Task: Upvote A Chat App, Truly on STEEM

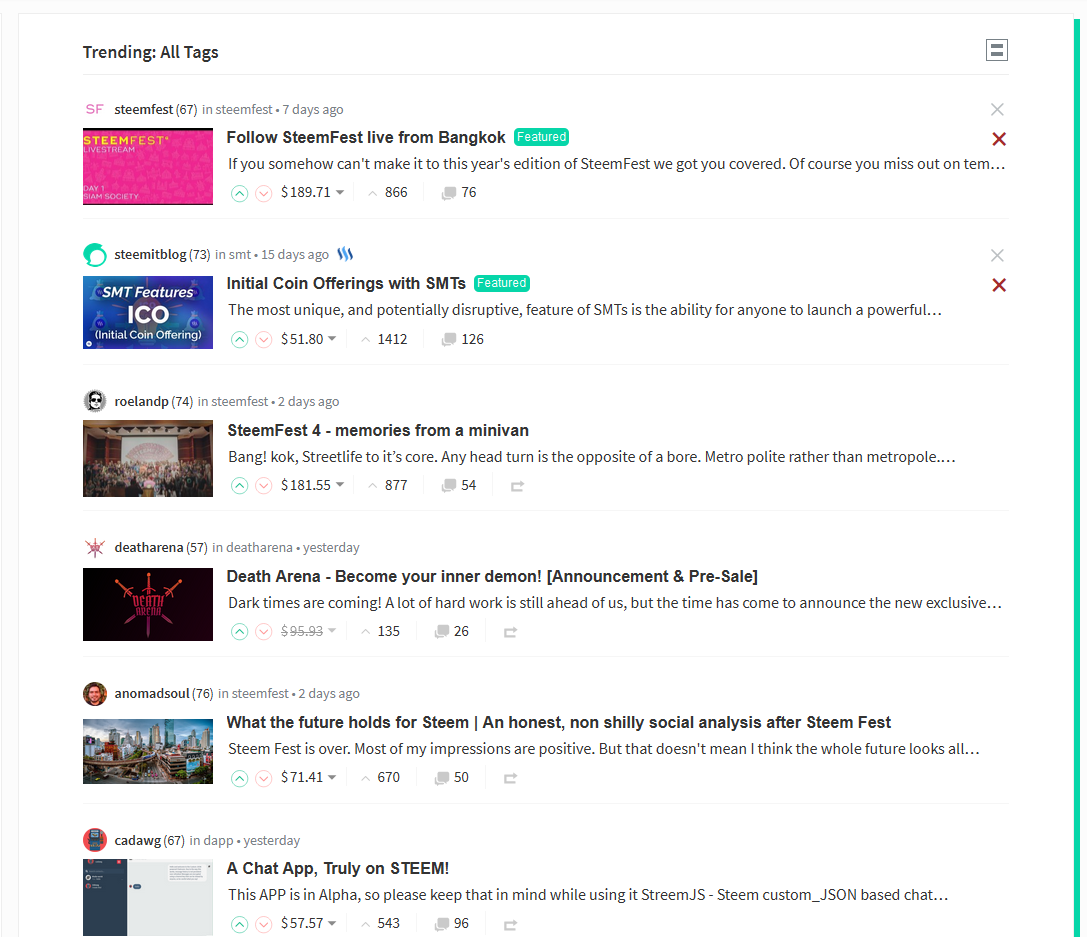Action: click(239, 925)
